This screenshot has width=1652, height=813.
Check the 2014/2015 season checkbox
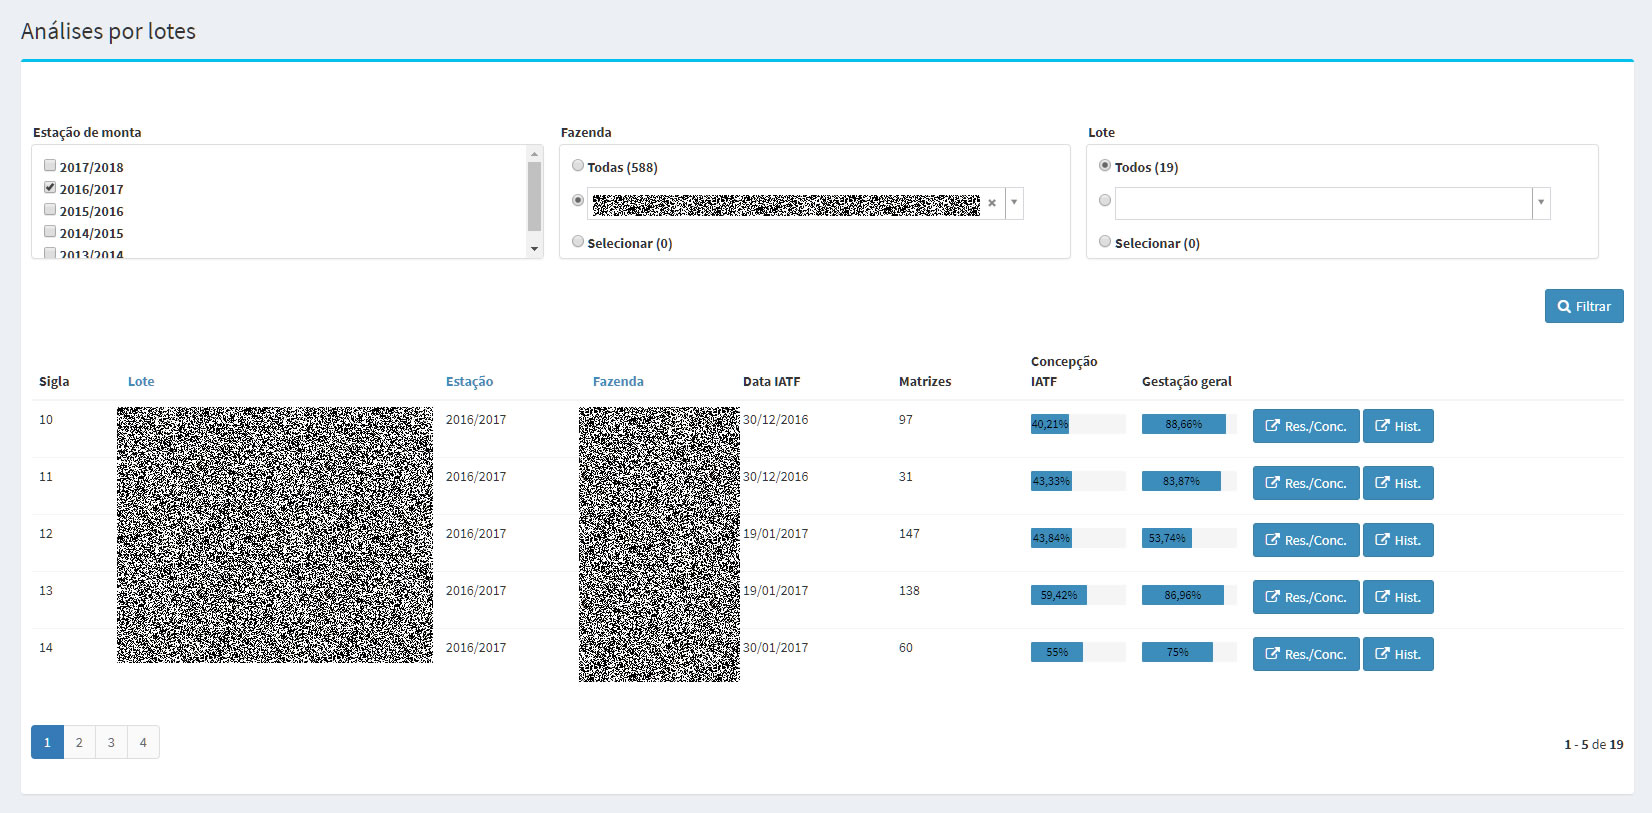point(50,231)
